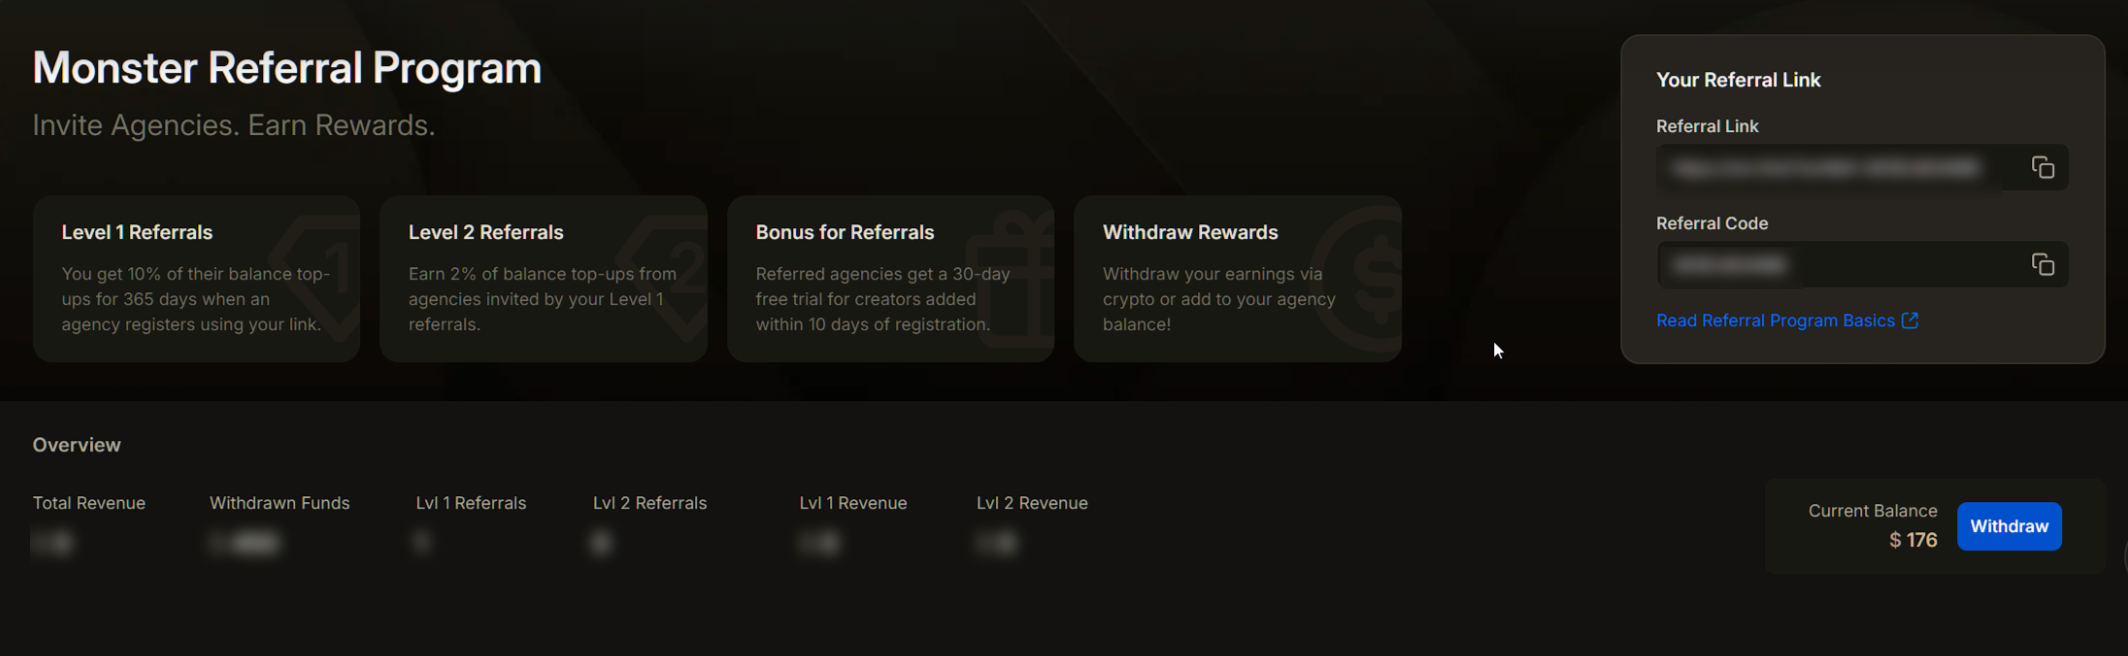This screenshot has width=2128, height=656.
Task: Click the dollar coin icon on Withdraw Rewards
Action: [1366, 278]
